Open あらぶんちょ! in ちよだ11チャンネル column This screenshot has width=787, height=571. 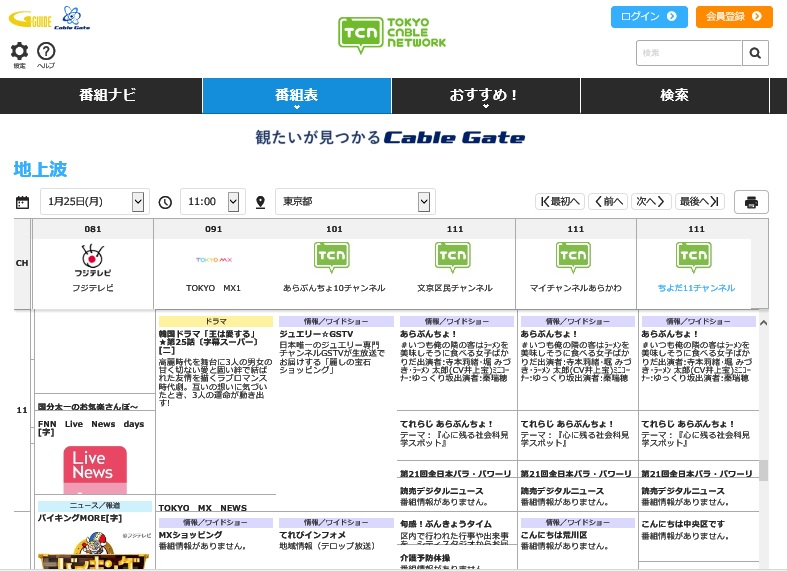coord(670,334)
